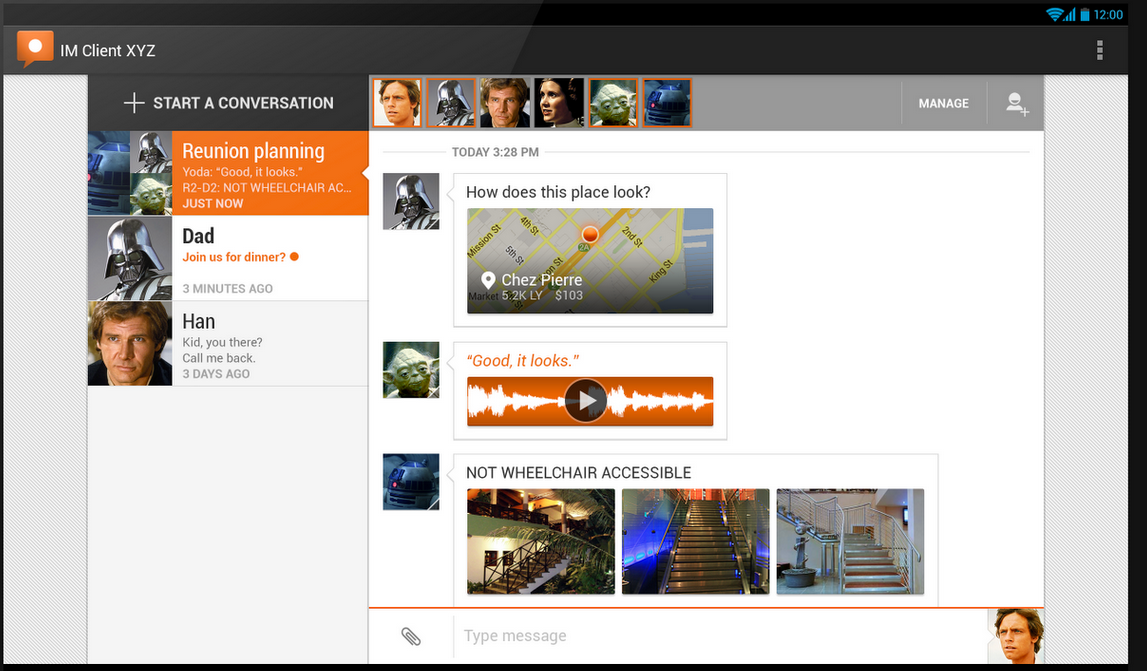Screen dimensions: 1147x671
Task: Open the overflow menu in the action bar
Action: pyautogui.click(x=1099, y=50)
